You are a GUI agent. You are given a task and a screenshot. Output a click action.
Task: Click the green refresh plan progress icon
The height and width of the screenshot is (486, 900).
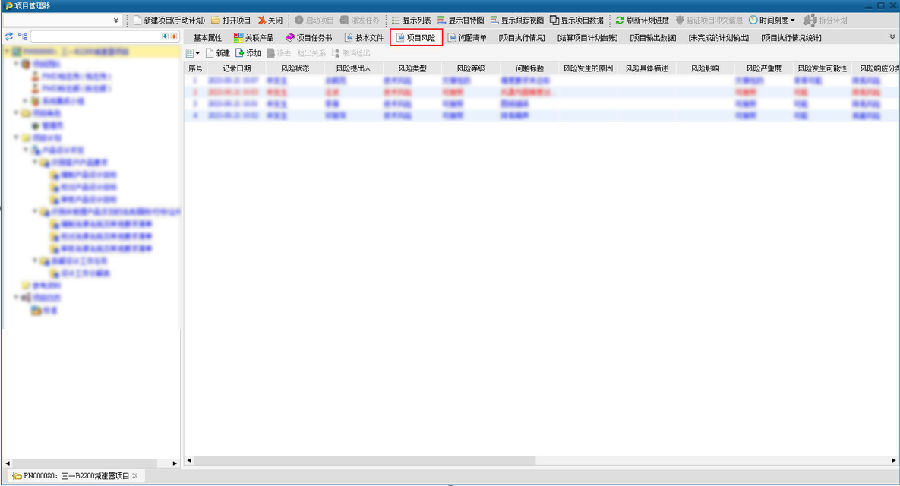pyautogui.click(x=619, y=20)
